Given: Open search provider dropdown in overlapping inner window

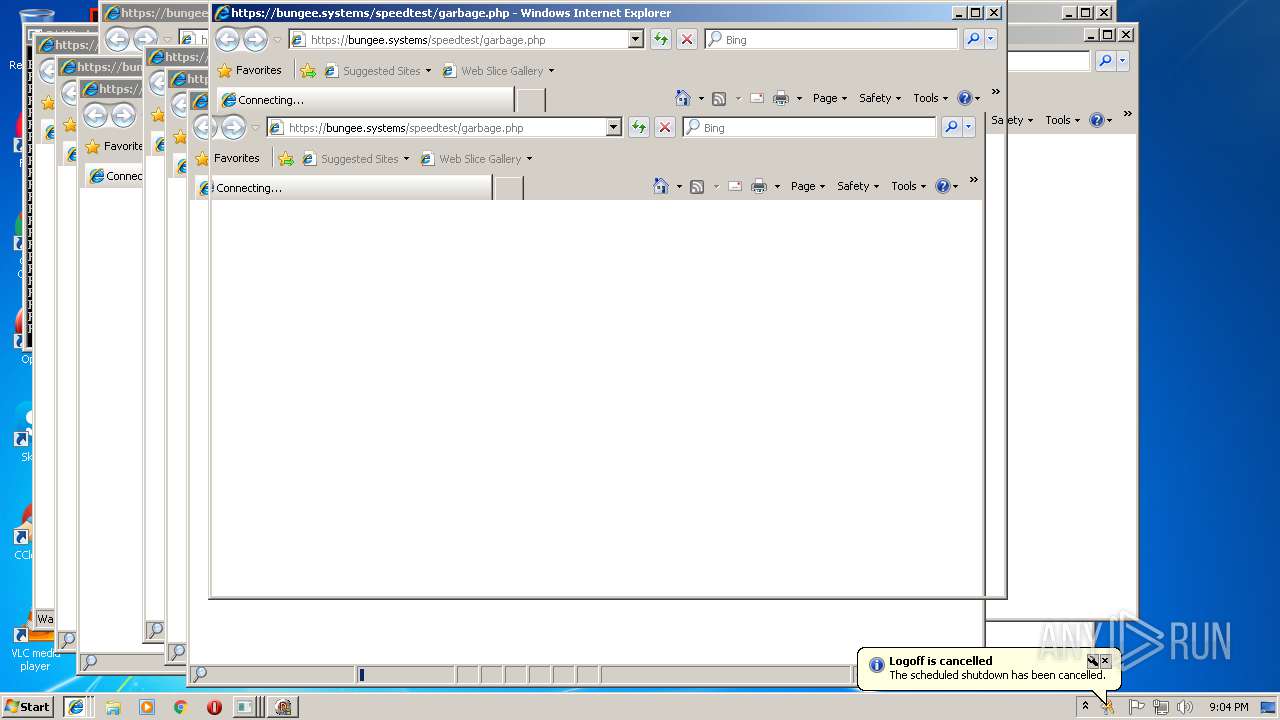Looking at the screenshot, I should 969,128.
